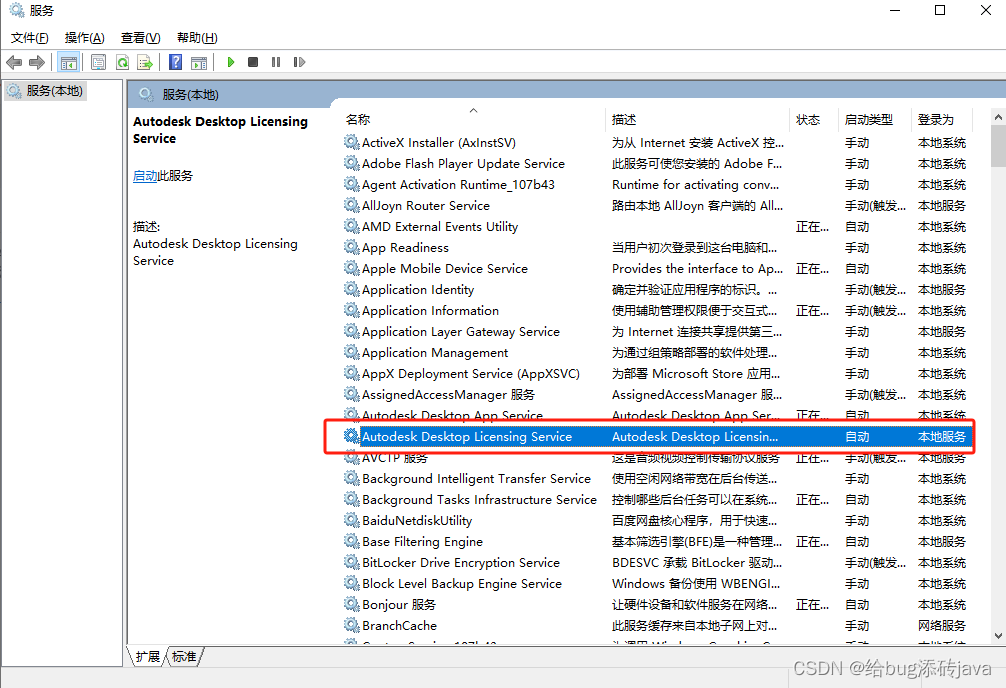1006x688 pixels.
Task: Open the Help question-mark toolbar icon
Action: [175, 62]
